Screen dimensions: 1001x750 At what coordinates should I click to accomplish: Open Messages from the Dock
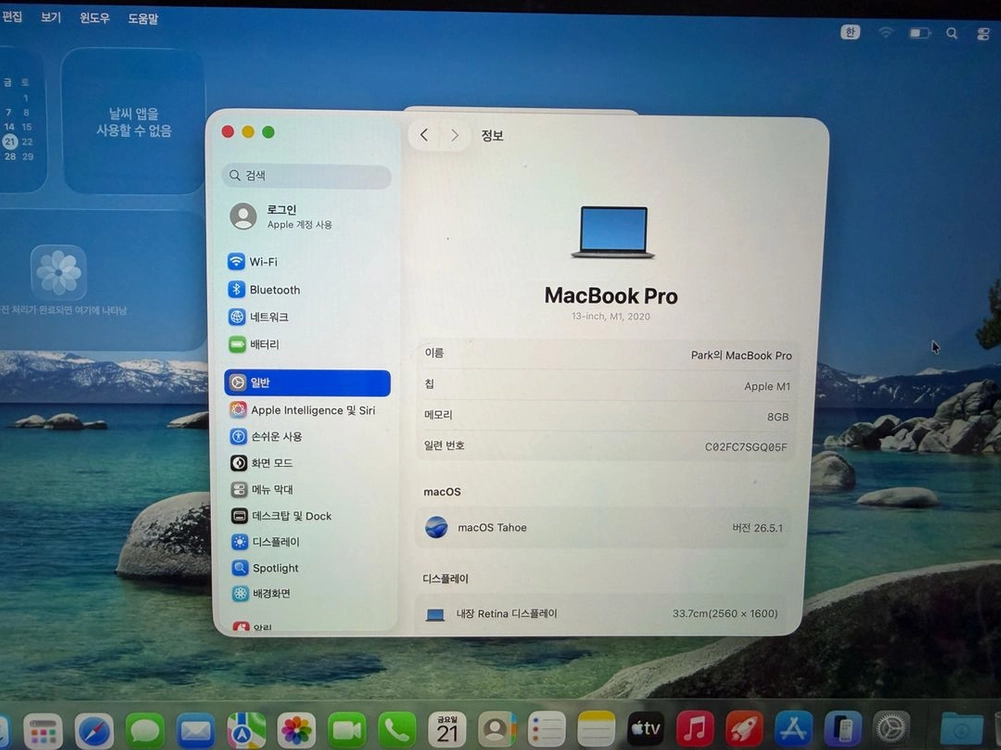coord(144,731)
